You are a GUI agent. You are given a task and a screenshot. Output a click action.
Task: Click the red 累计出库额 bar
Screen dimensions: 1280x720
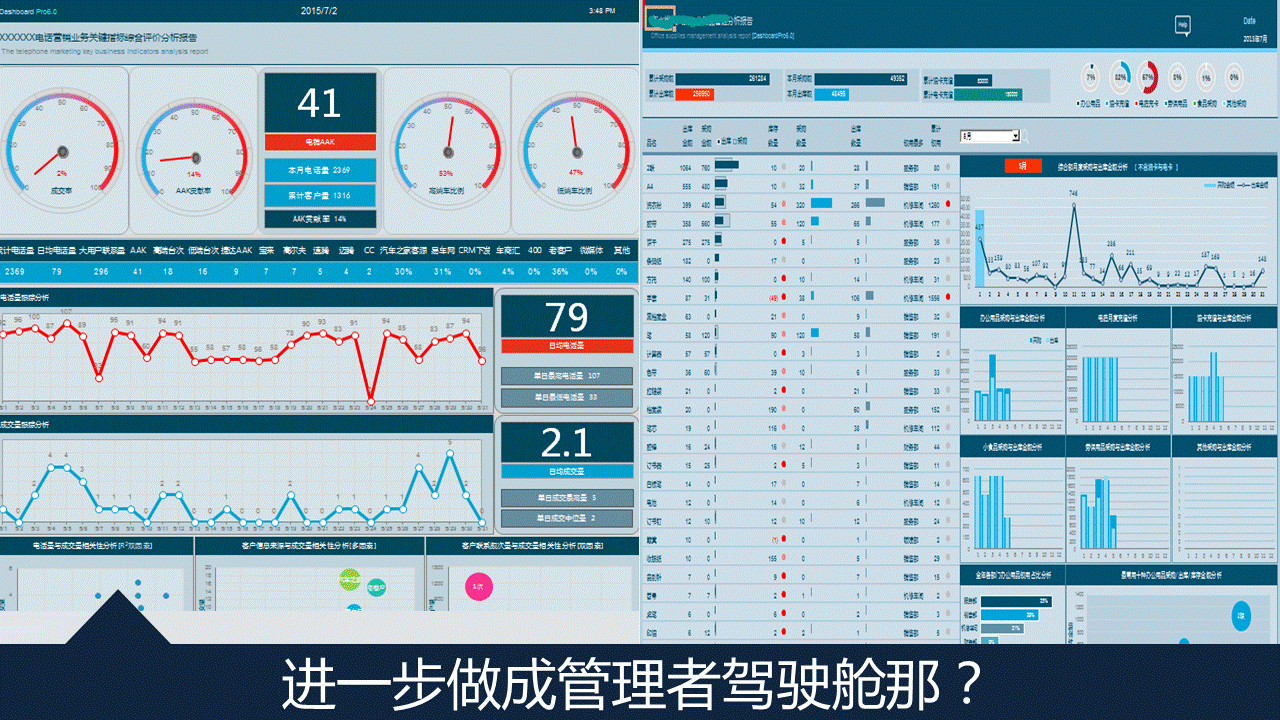pos(694,94)
